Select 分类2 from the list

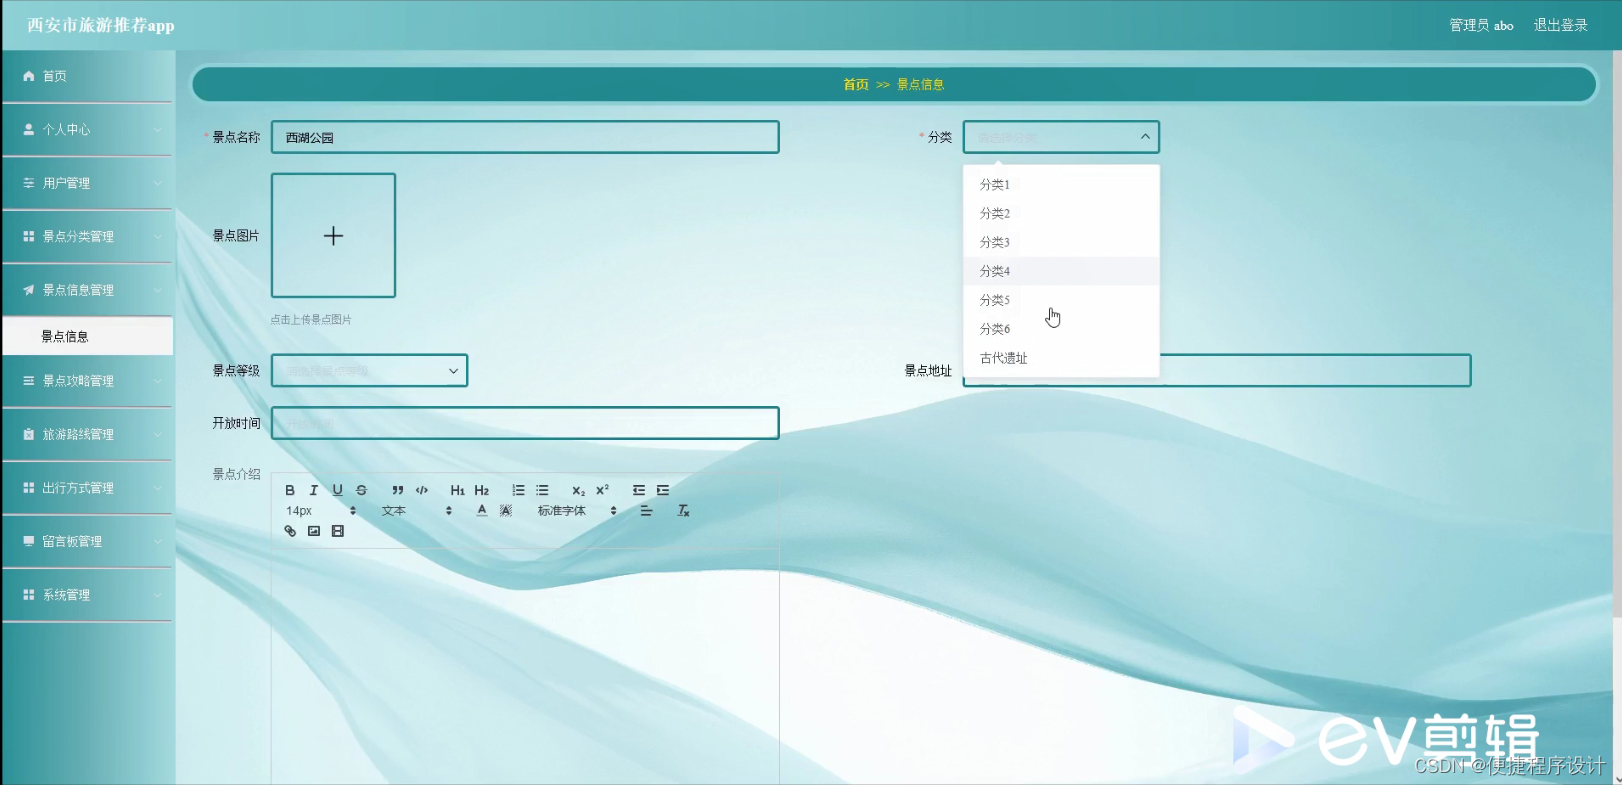[1061, 214]
